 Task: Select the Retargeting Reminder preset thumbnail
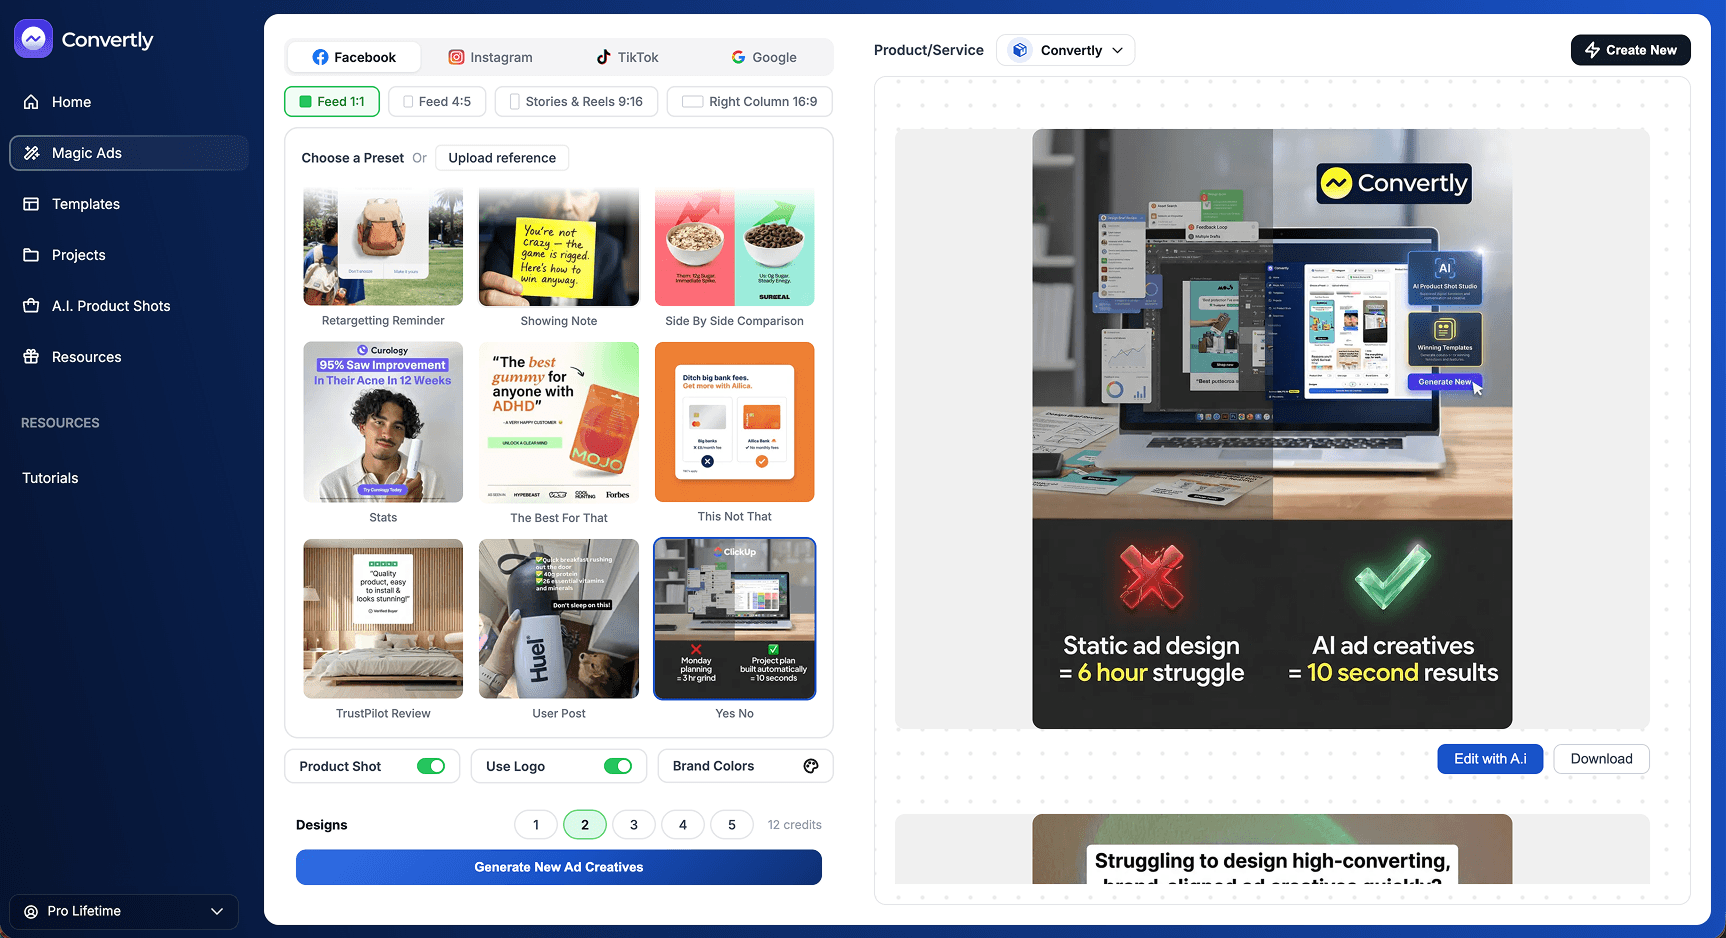(383, 247)
